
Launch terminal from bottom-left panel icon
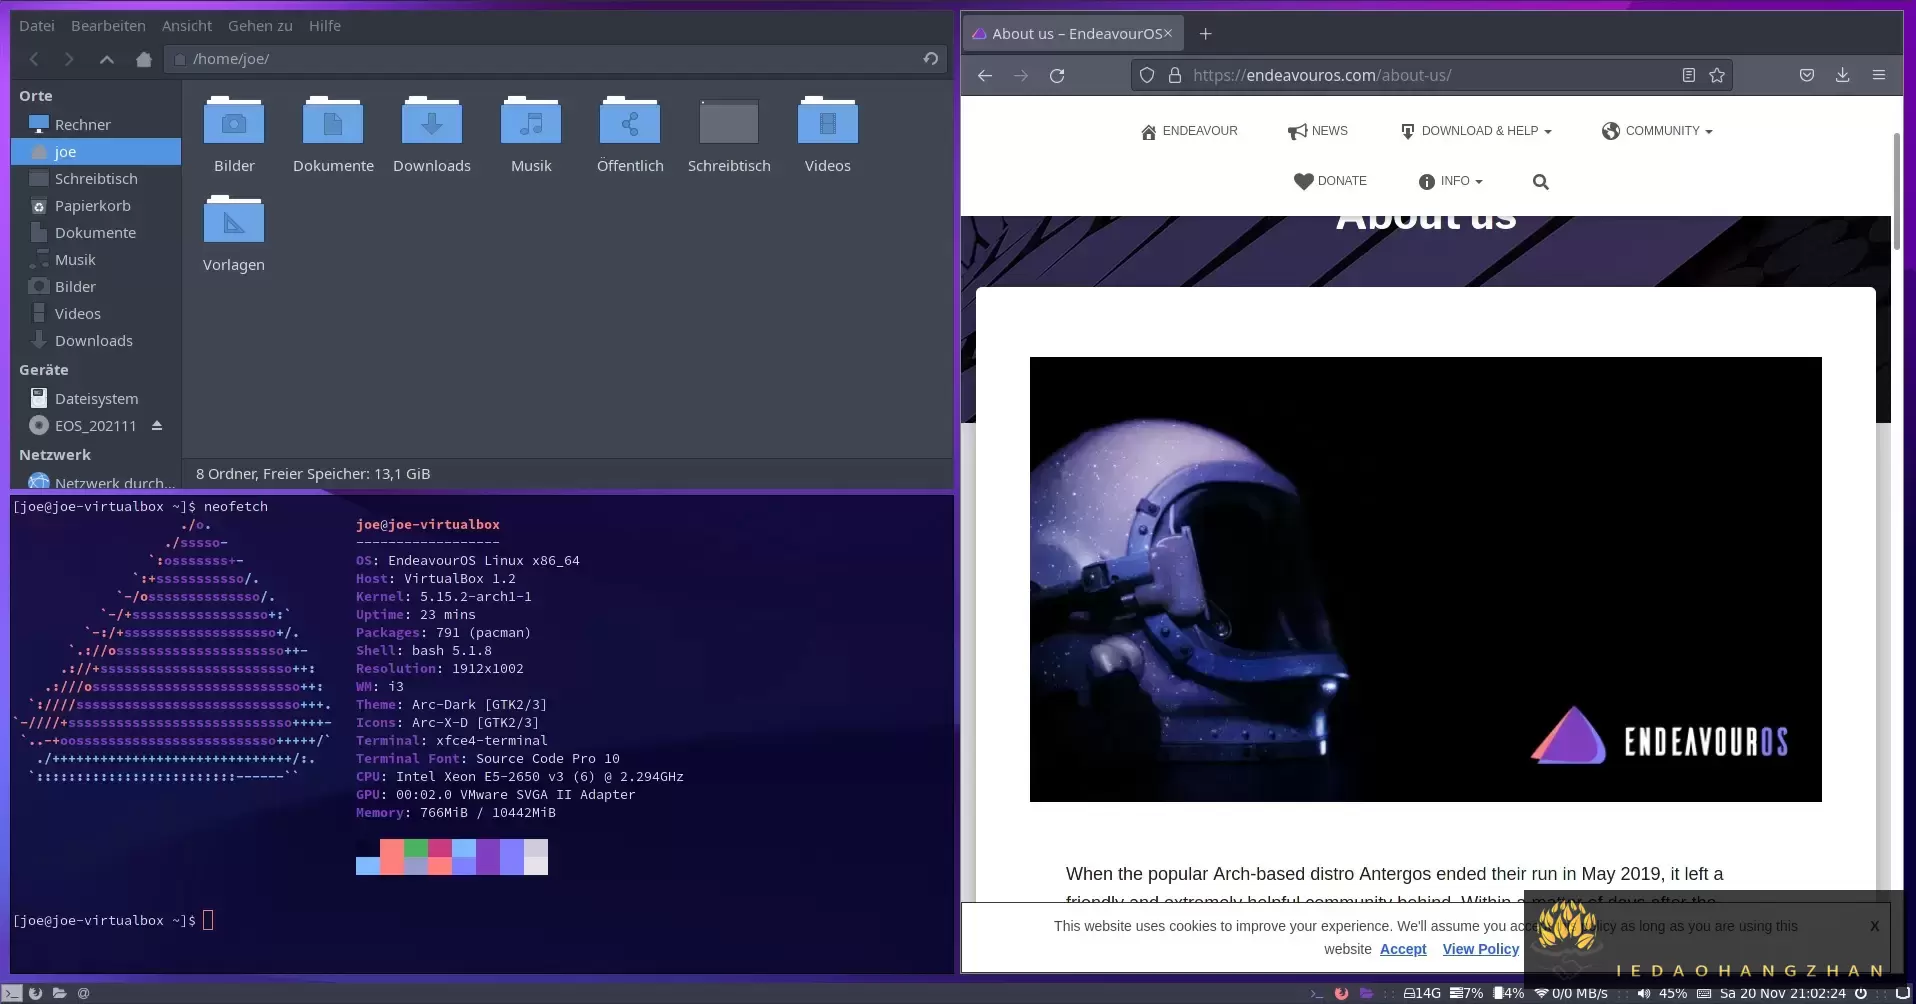tap(12, 993)
